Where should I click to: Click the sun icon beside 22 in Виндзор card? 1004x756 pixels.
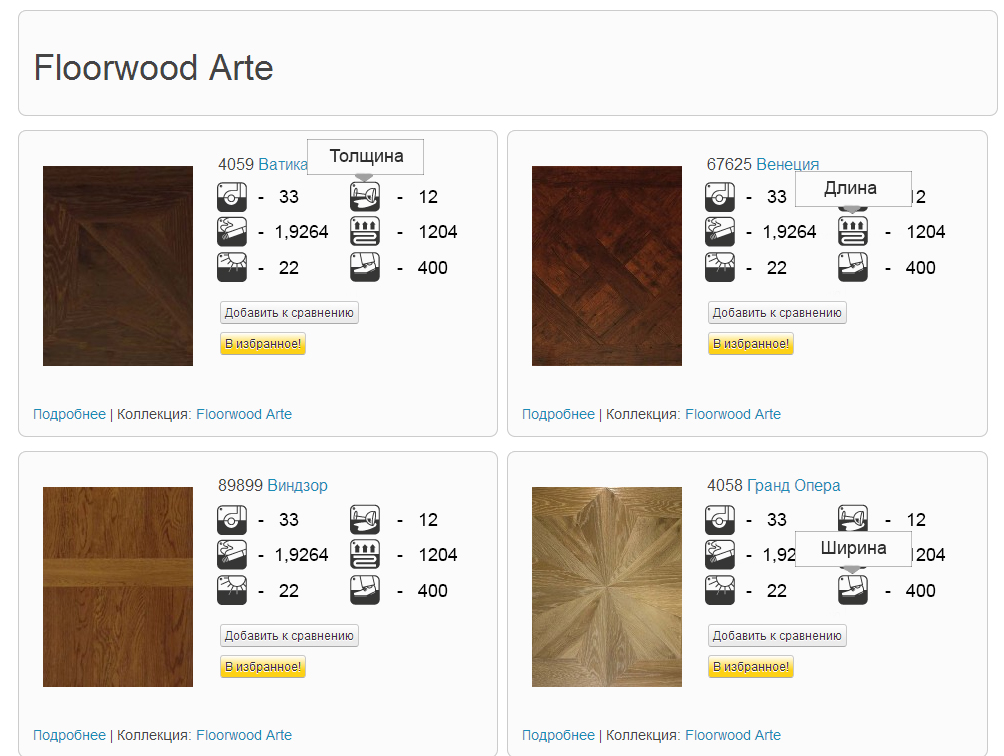pyautogui.click(x=232, y=590)
